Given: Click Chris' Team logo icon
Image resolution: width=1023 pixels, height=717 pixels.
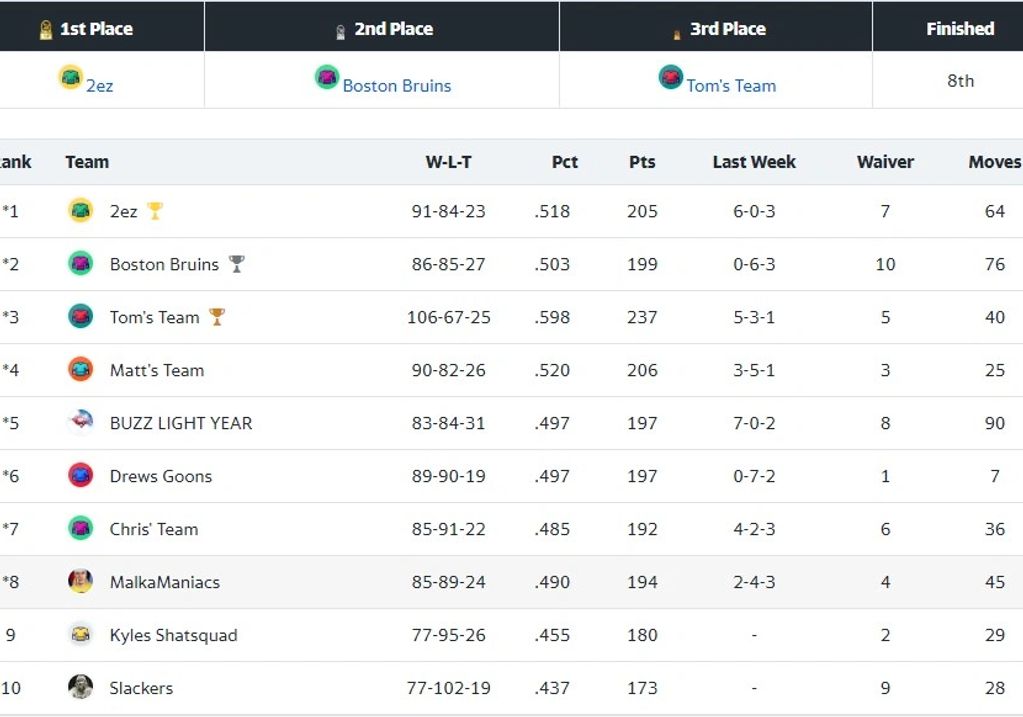Looking at the screenshot, I should pos(80,529).
